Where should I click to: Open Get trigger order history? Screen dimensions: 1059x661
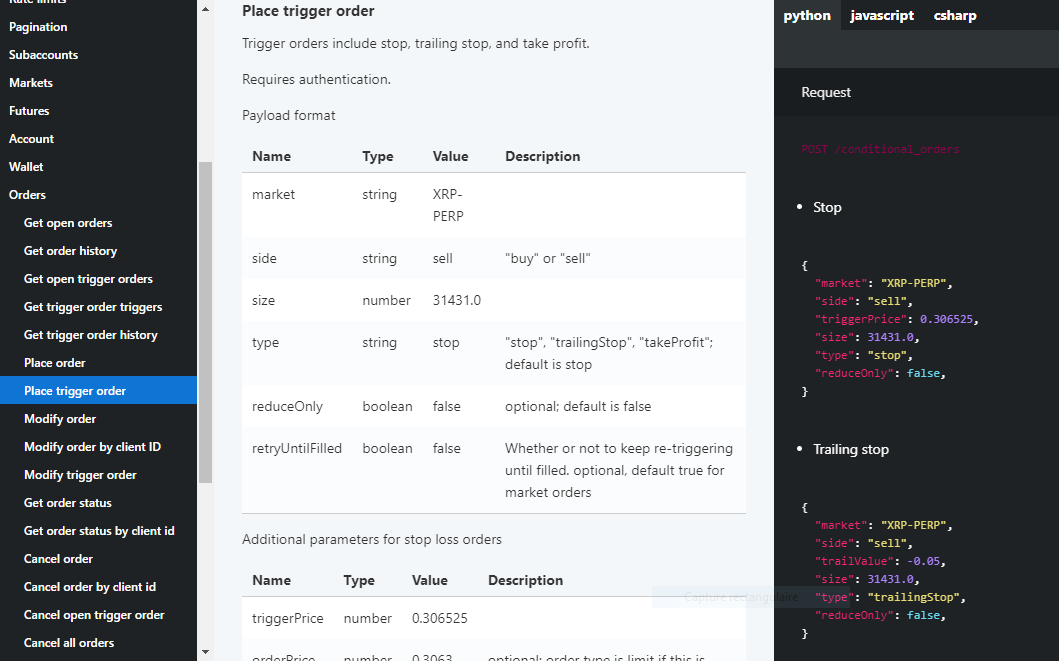tap(91, 335)
